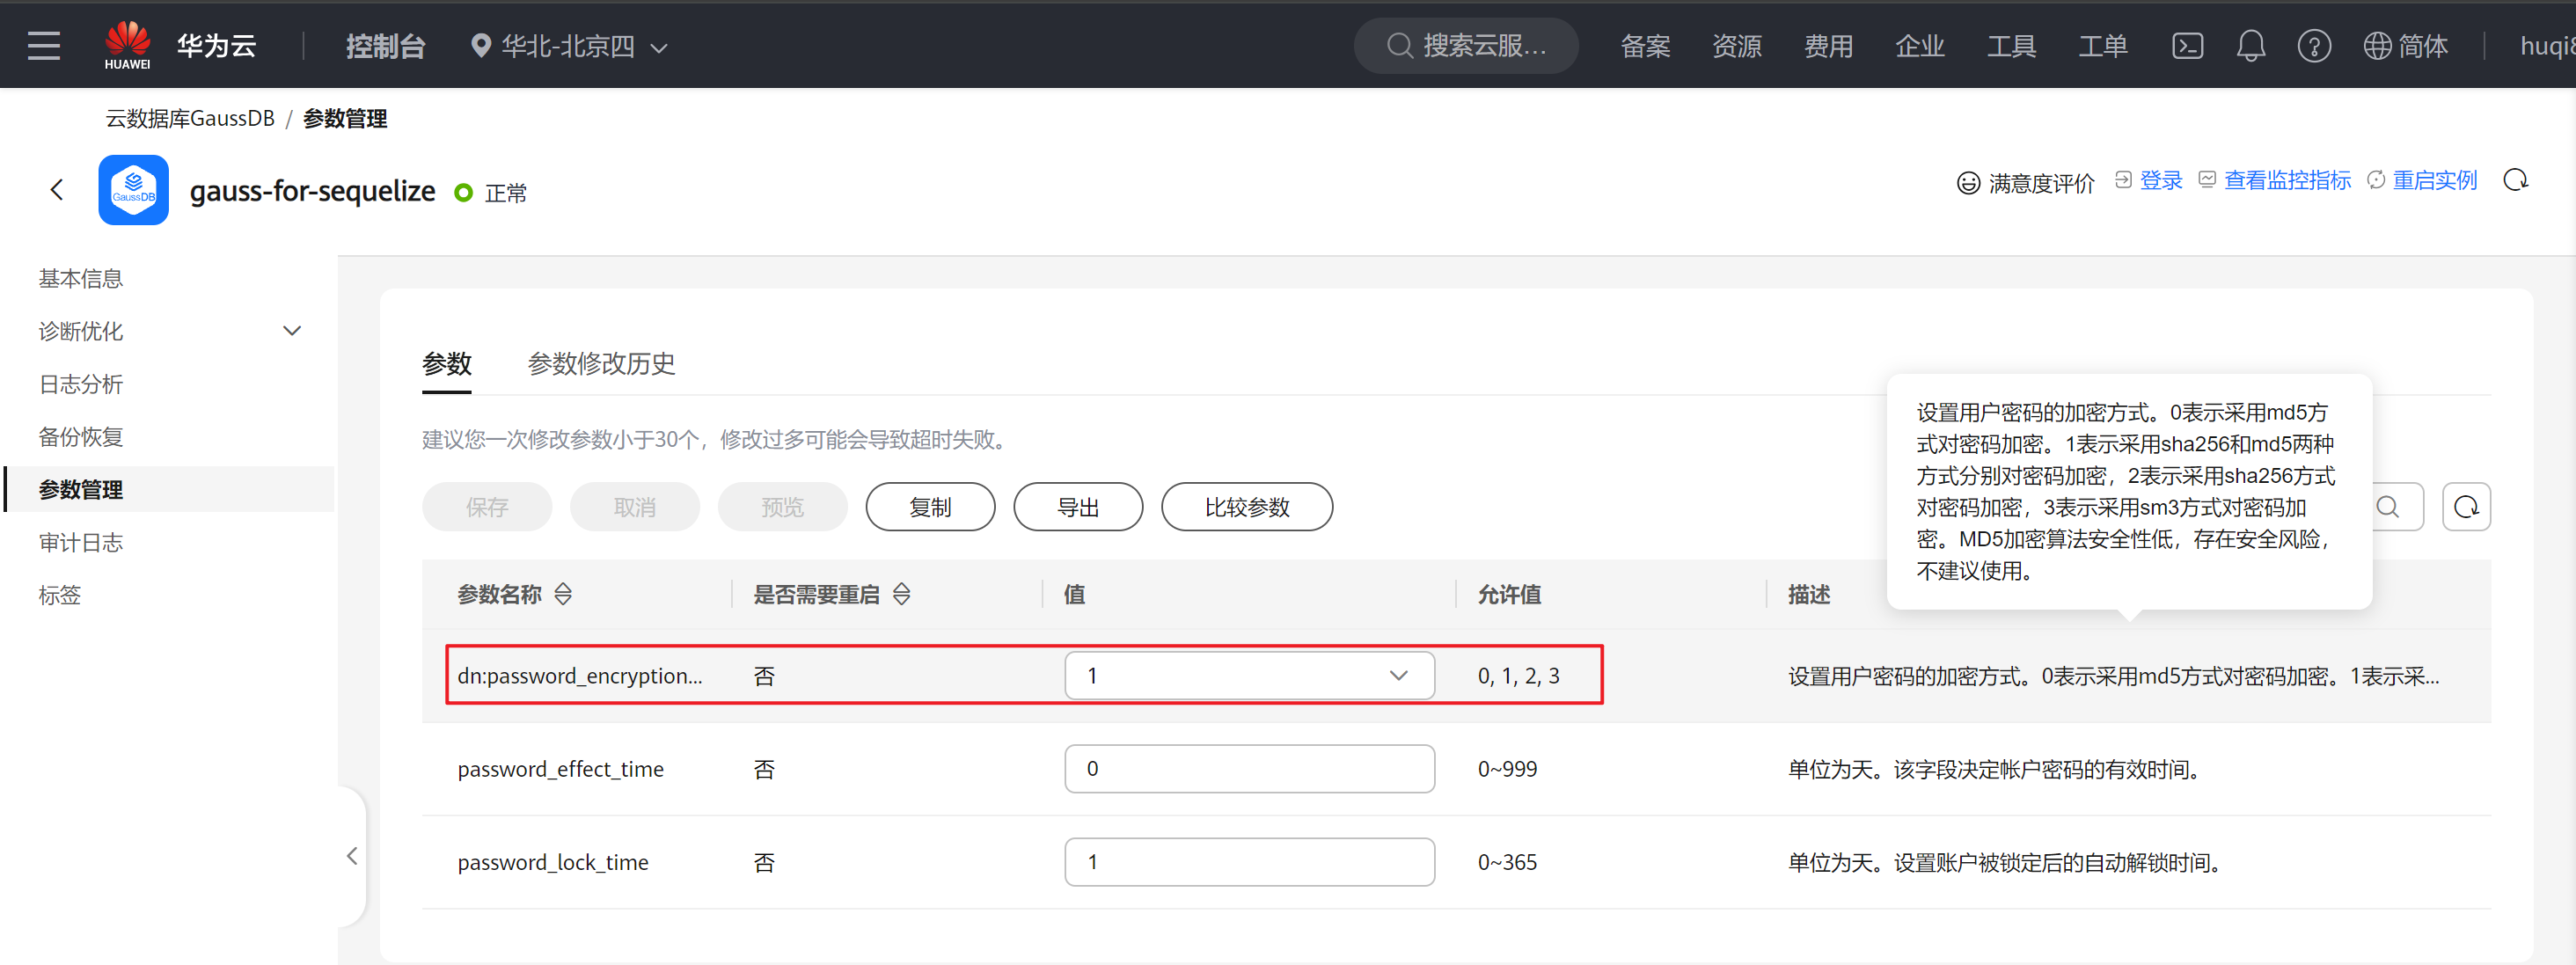
Task: Refresh the instance page with top-right icon
Action: [x=2515, y=180]
